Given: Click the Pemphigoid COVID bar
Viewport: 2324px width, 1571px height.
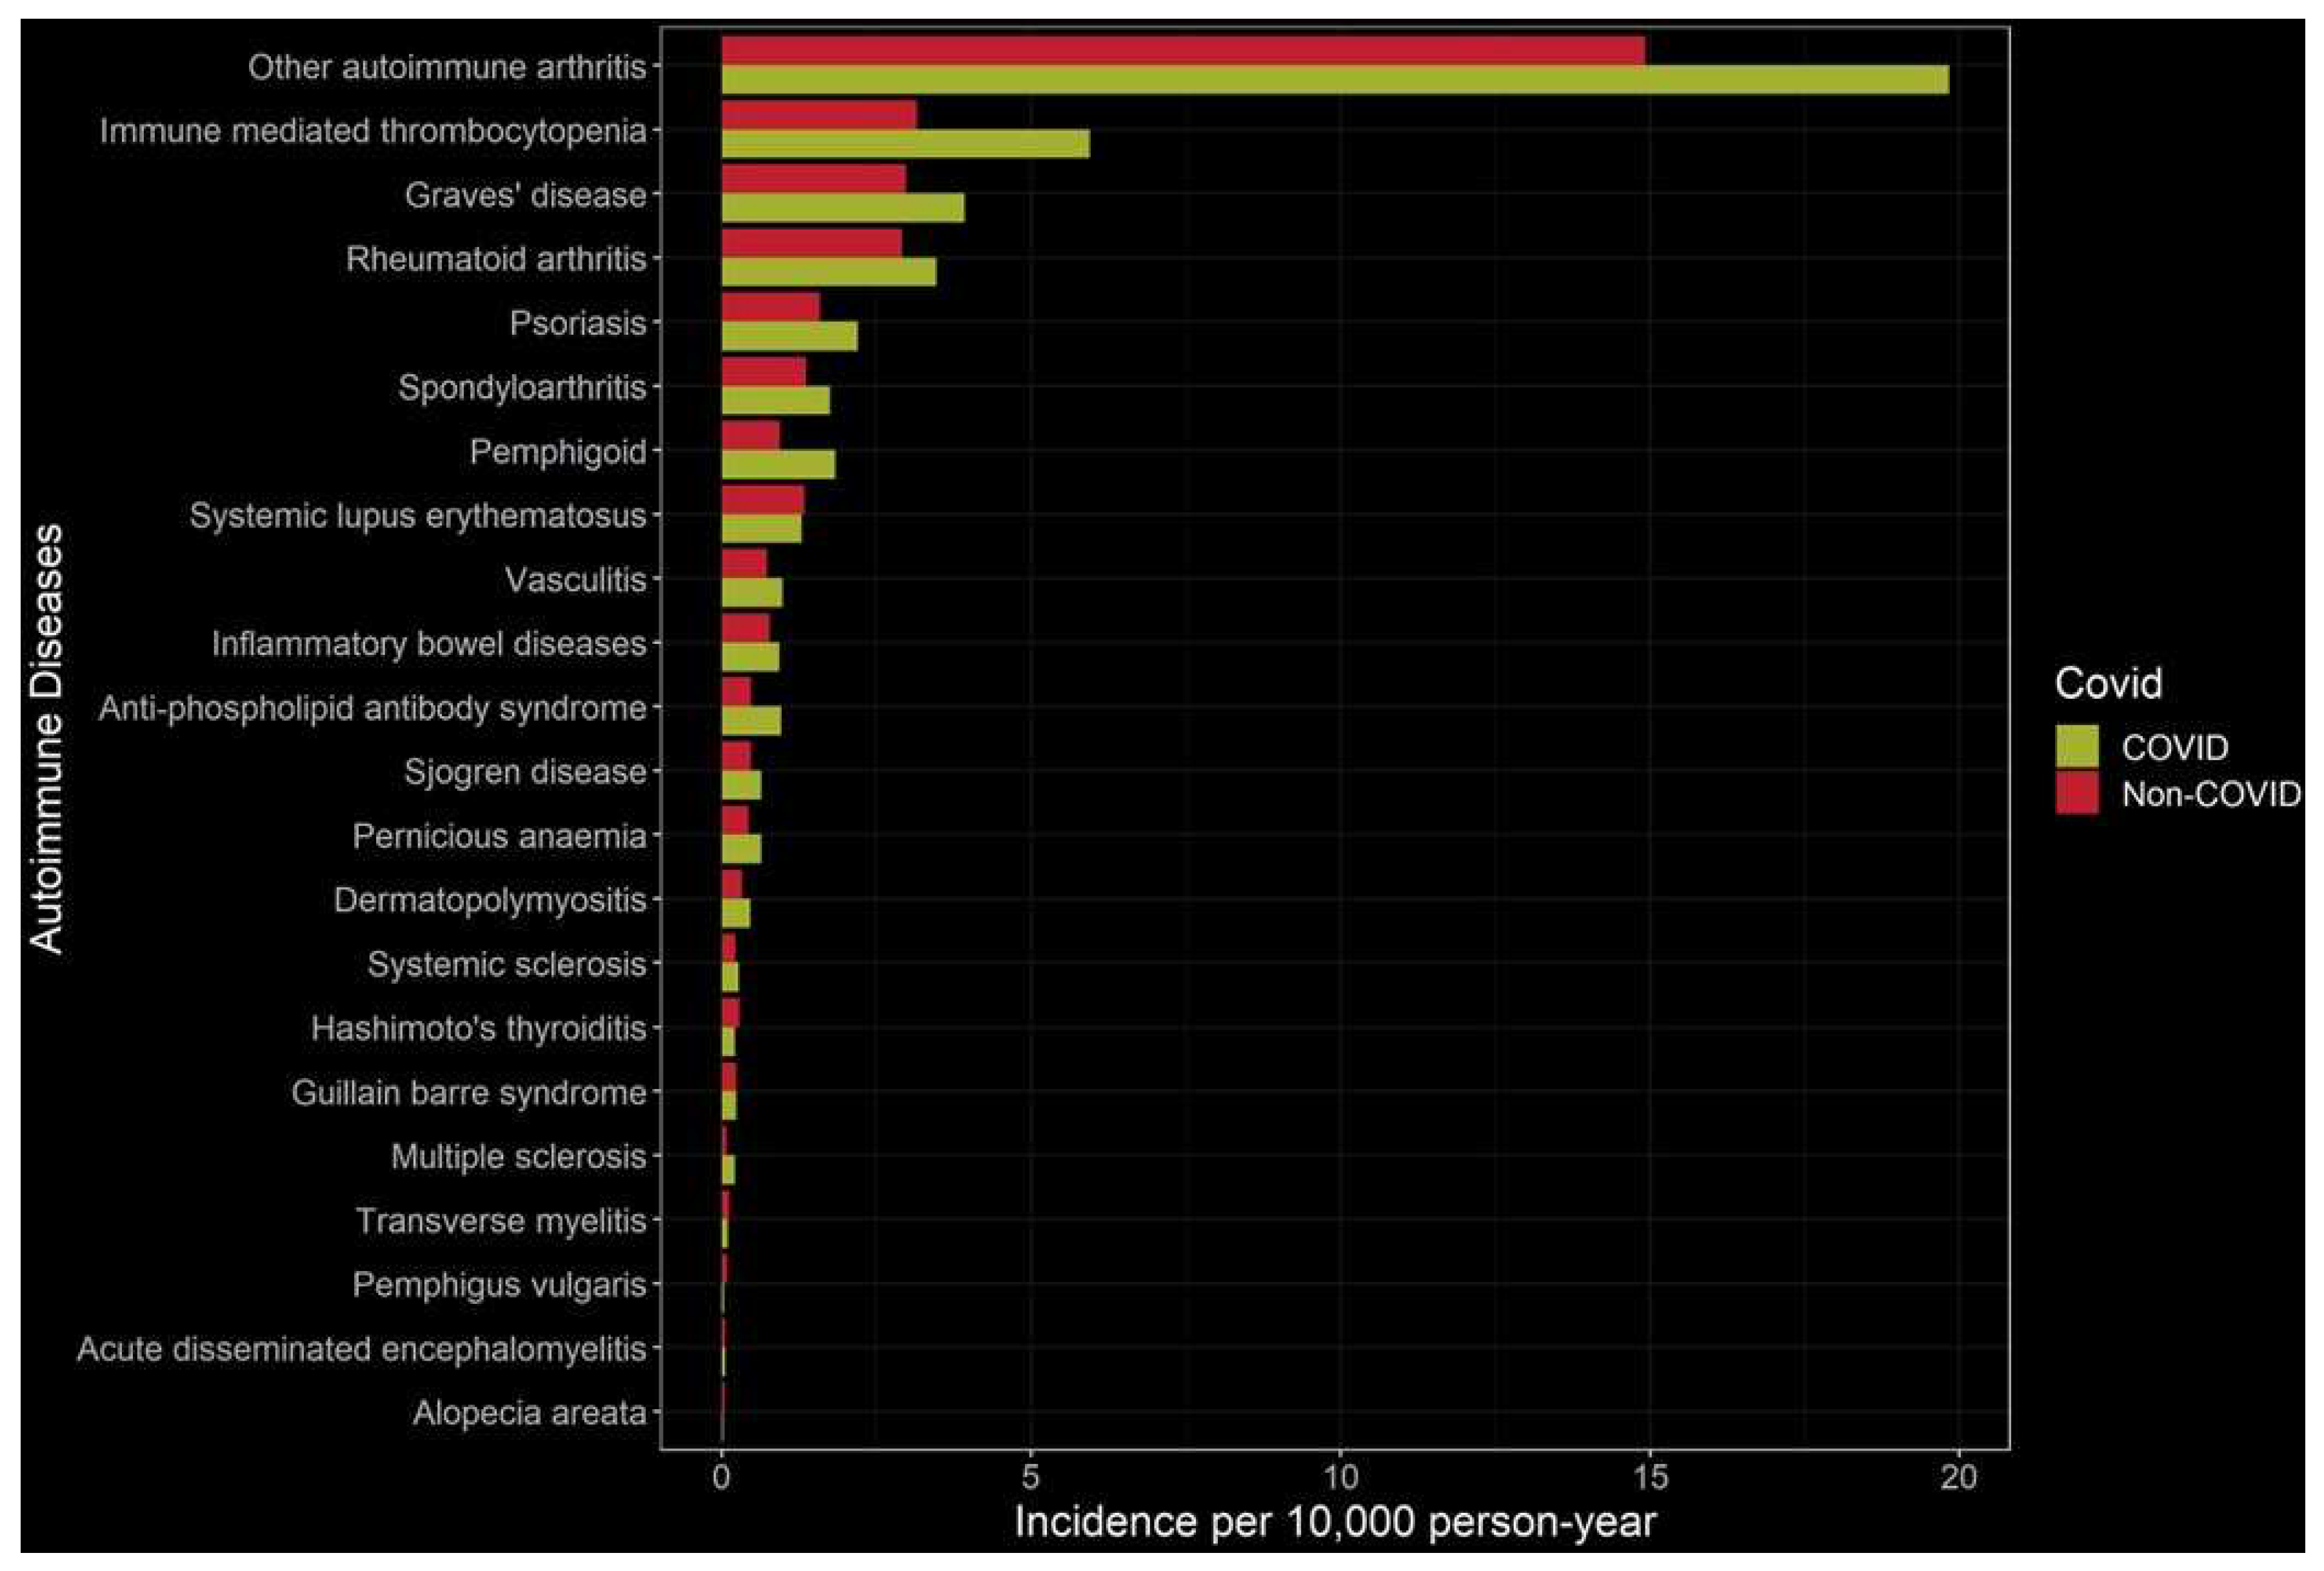Looking at the screenshot, I should (x=777, y=464).
